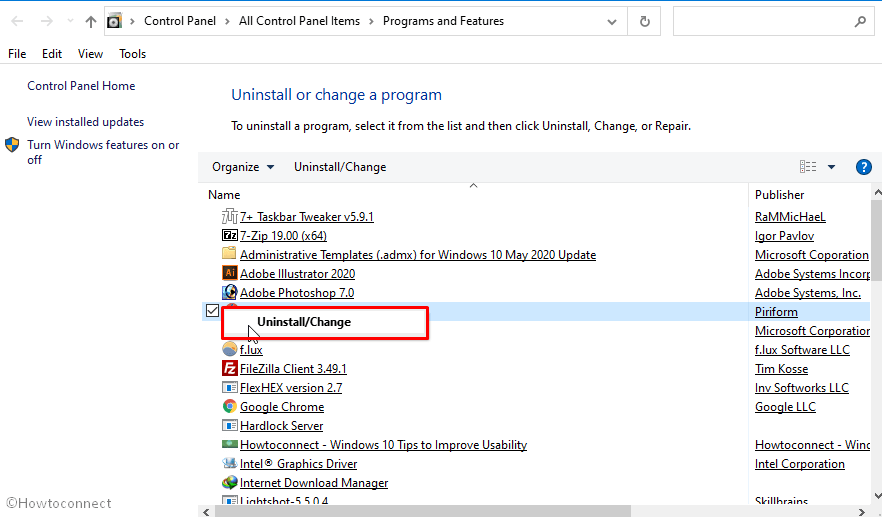The height and width of the screenshot is (517, 882).
Task: Click the f.lux program icon
Action: tap(230, 350)
